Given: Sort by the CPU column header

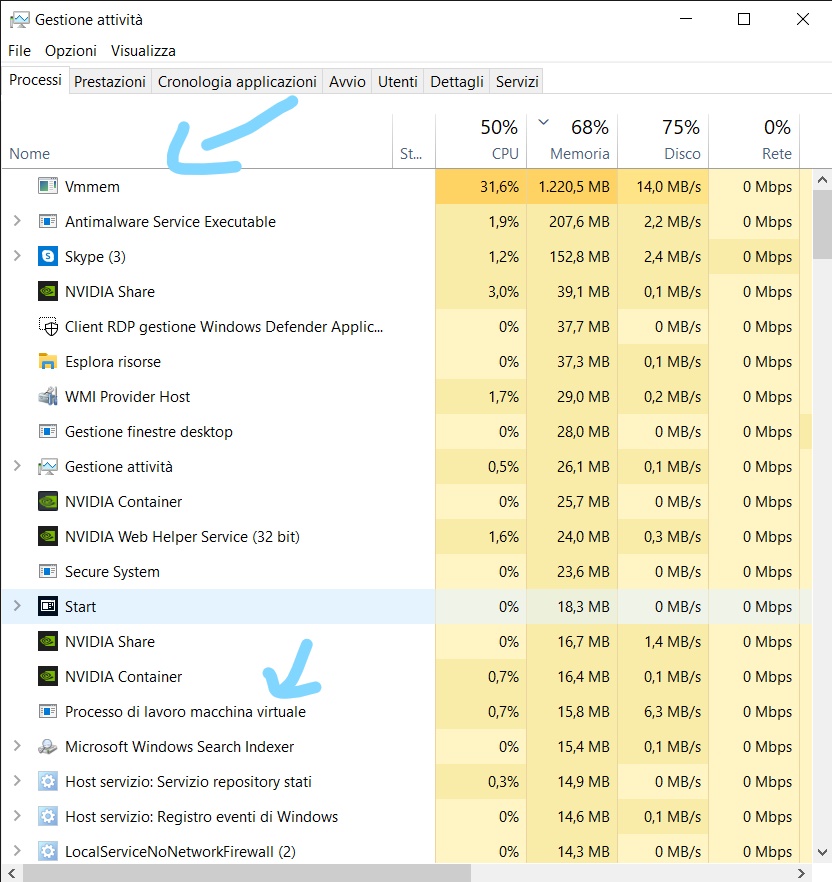Looking at the screenshot, I should (481, 141).
